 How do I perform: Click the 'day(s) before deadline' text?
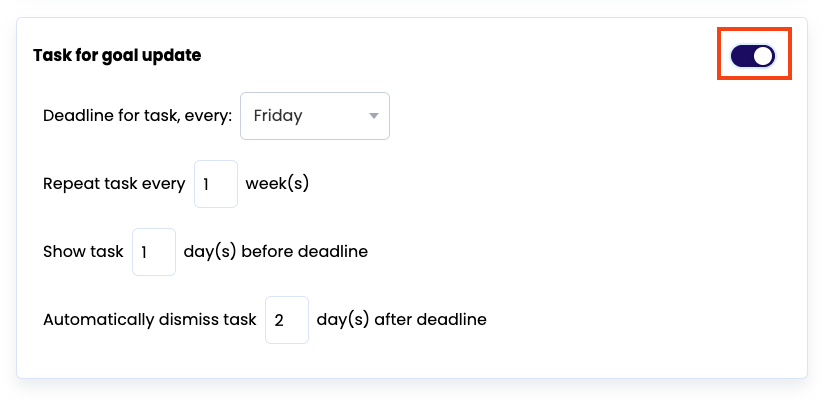click(275, 252)
